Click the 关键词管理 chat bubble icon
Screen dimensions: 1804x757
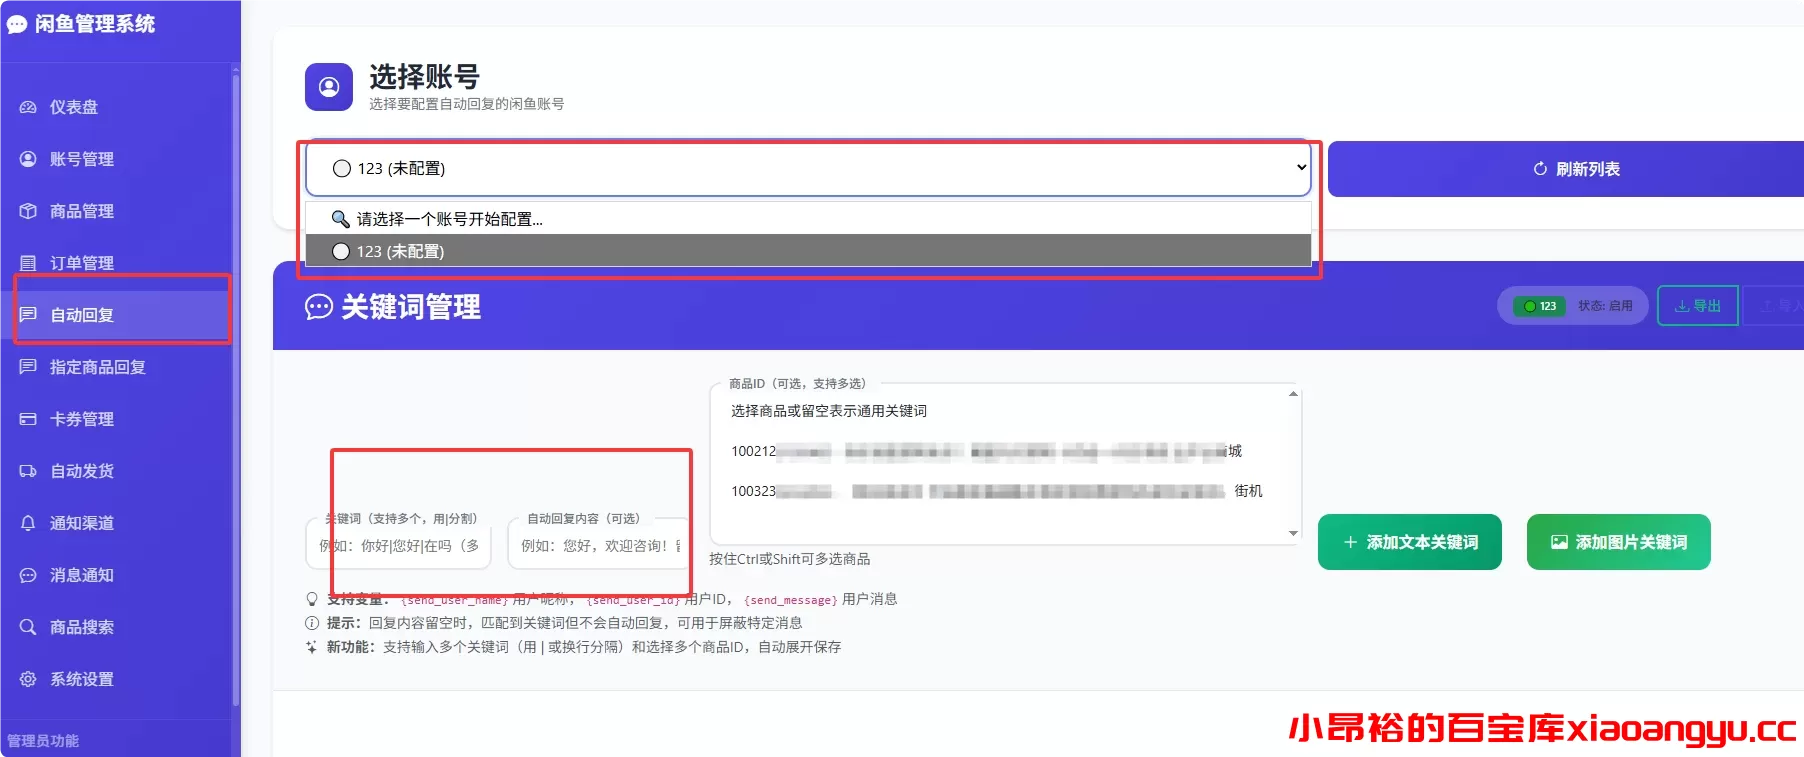point(319,307)
